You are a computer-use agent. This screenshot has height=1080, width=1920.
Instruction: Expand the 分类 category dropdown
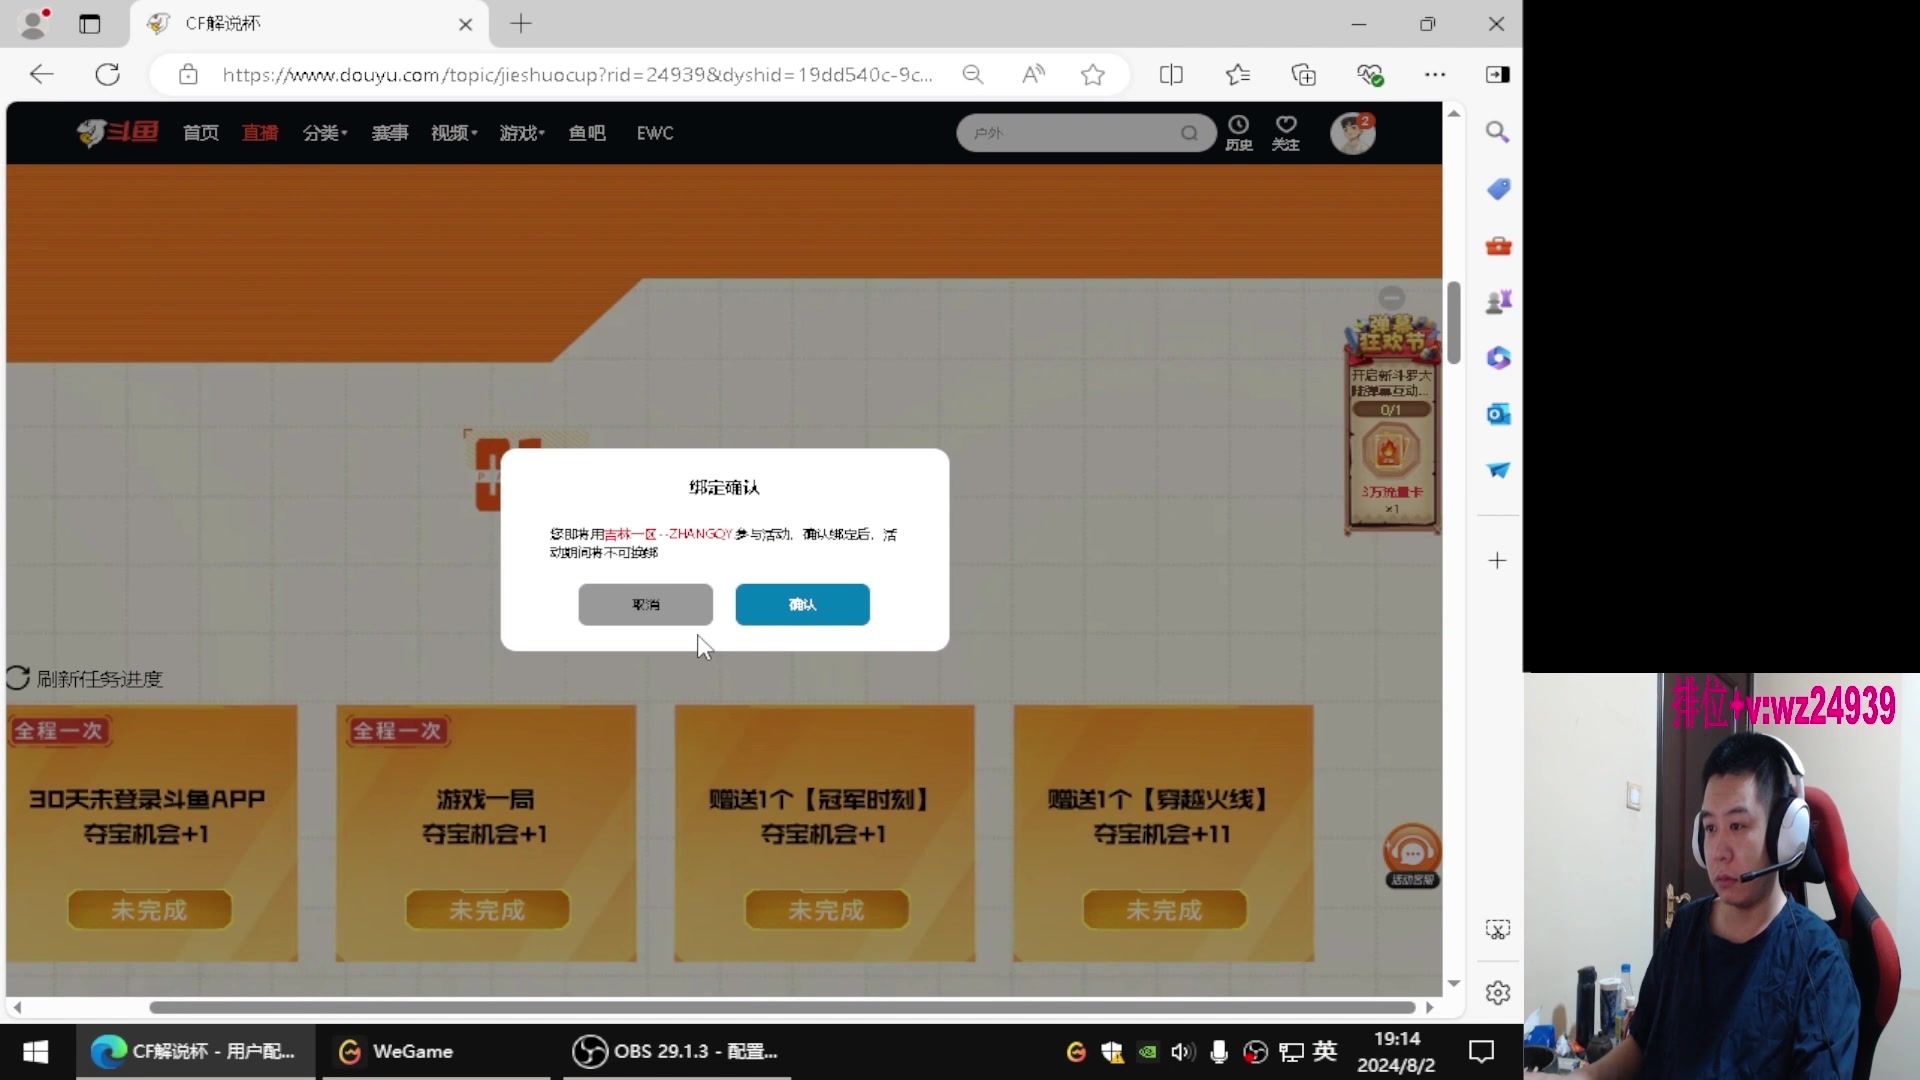click(x=325, y=132)
